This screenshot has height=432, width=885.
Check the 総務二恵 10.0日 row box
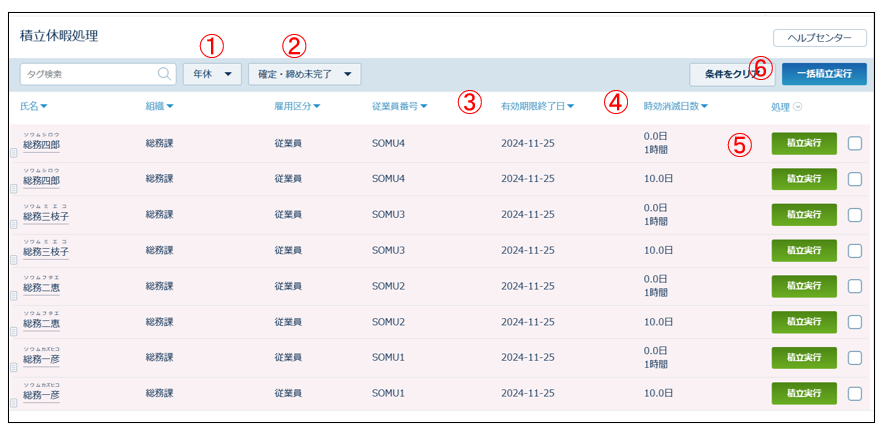855,322
